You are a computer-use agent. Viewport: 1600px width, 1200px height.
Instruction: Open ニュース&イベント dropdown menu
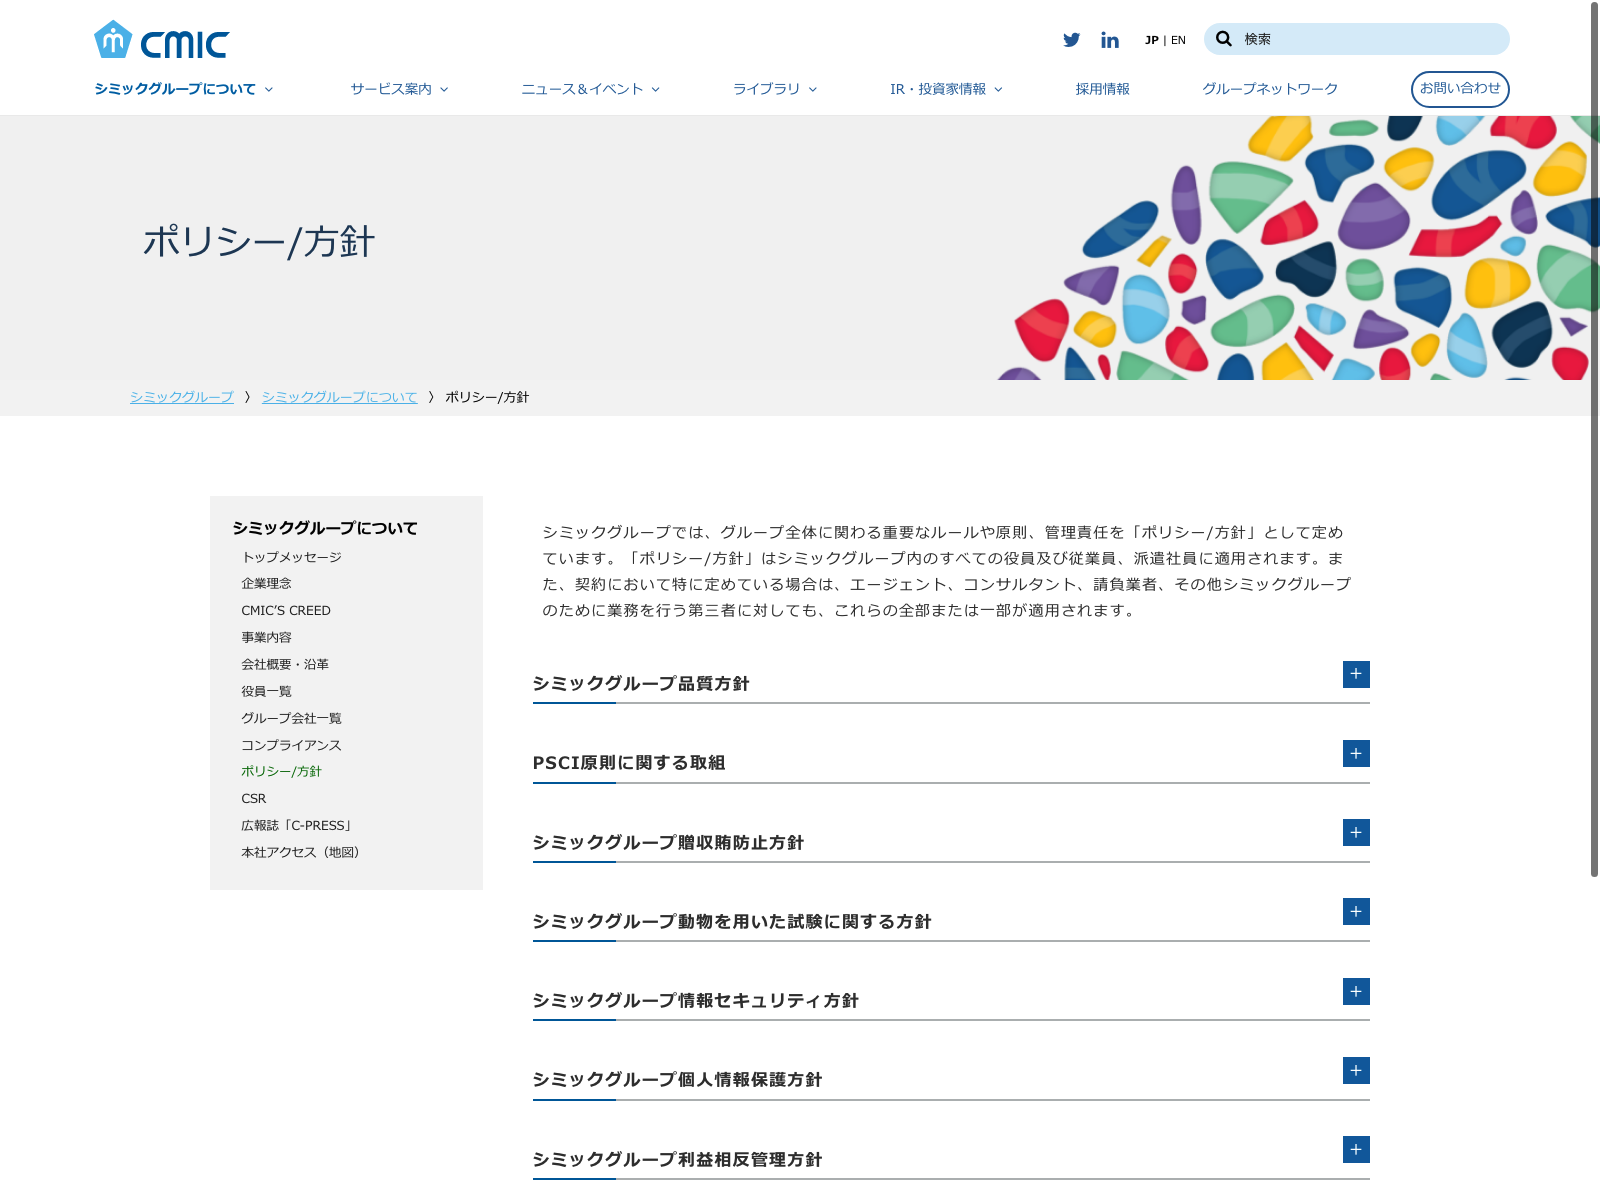pyautogui.click(x=590, y=89)
